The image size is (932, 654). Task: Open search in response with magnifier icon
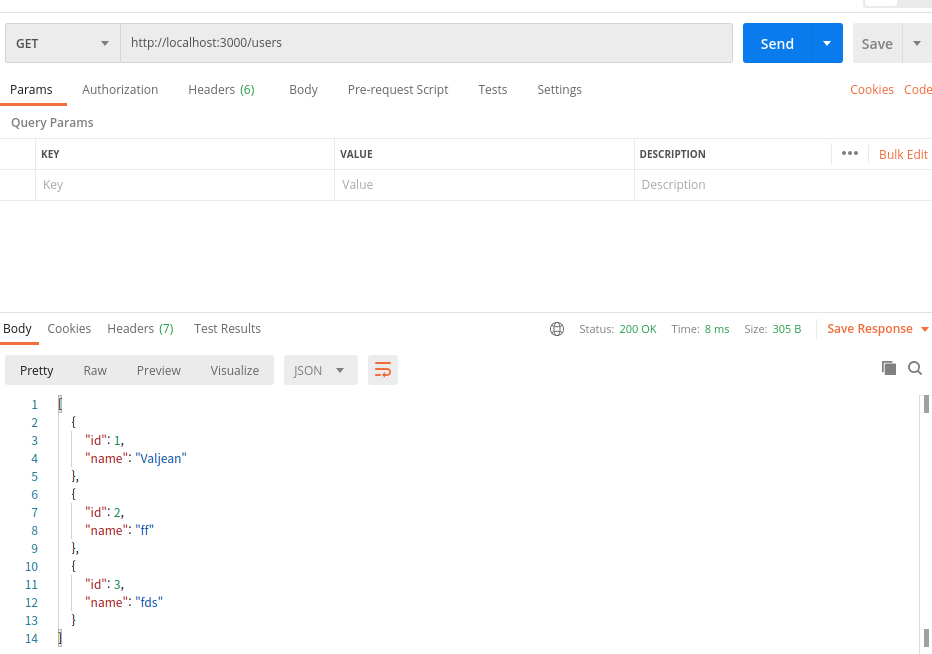click(915, 368)
